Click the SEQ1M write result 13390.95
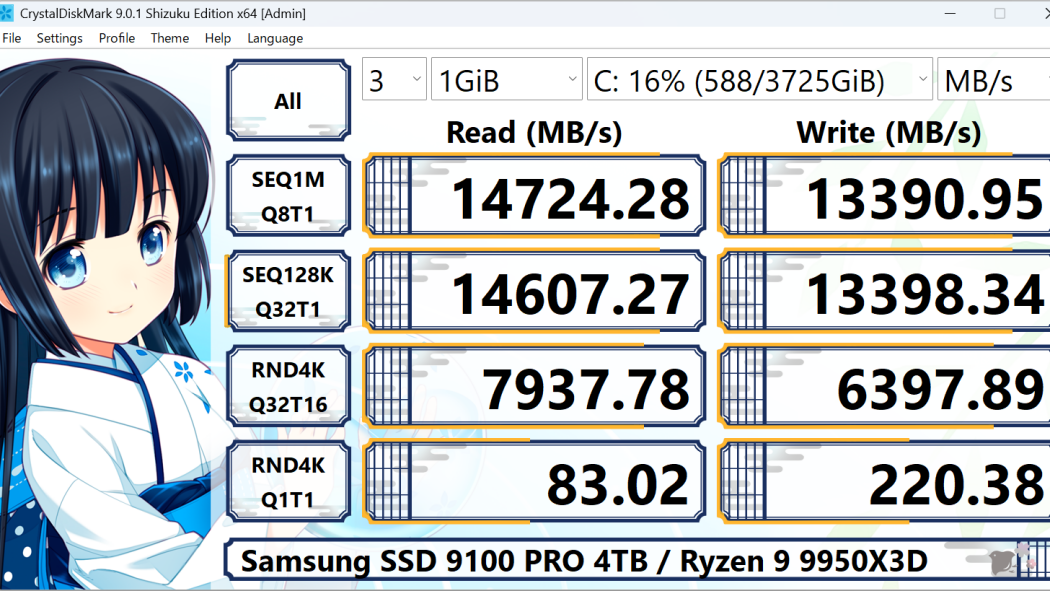The width and height of the screenshot is (1050, 591). [x=884, y=195]
